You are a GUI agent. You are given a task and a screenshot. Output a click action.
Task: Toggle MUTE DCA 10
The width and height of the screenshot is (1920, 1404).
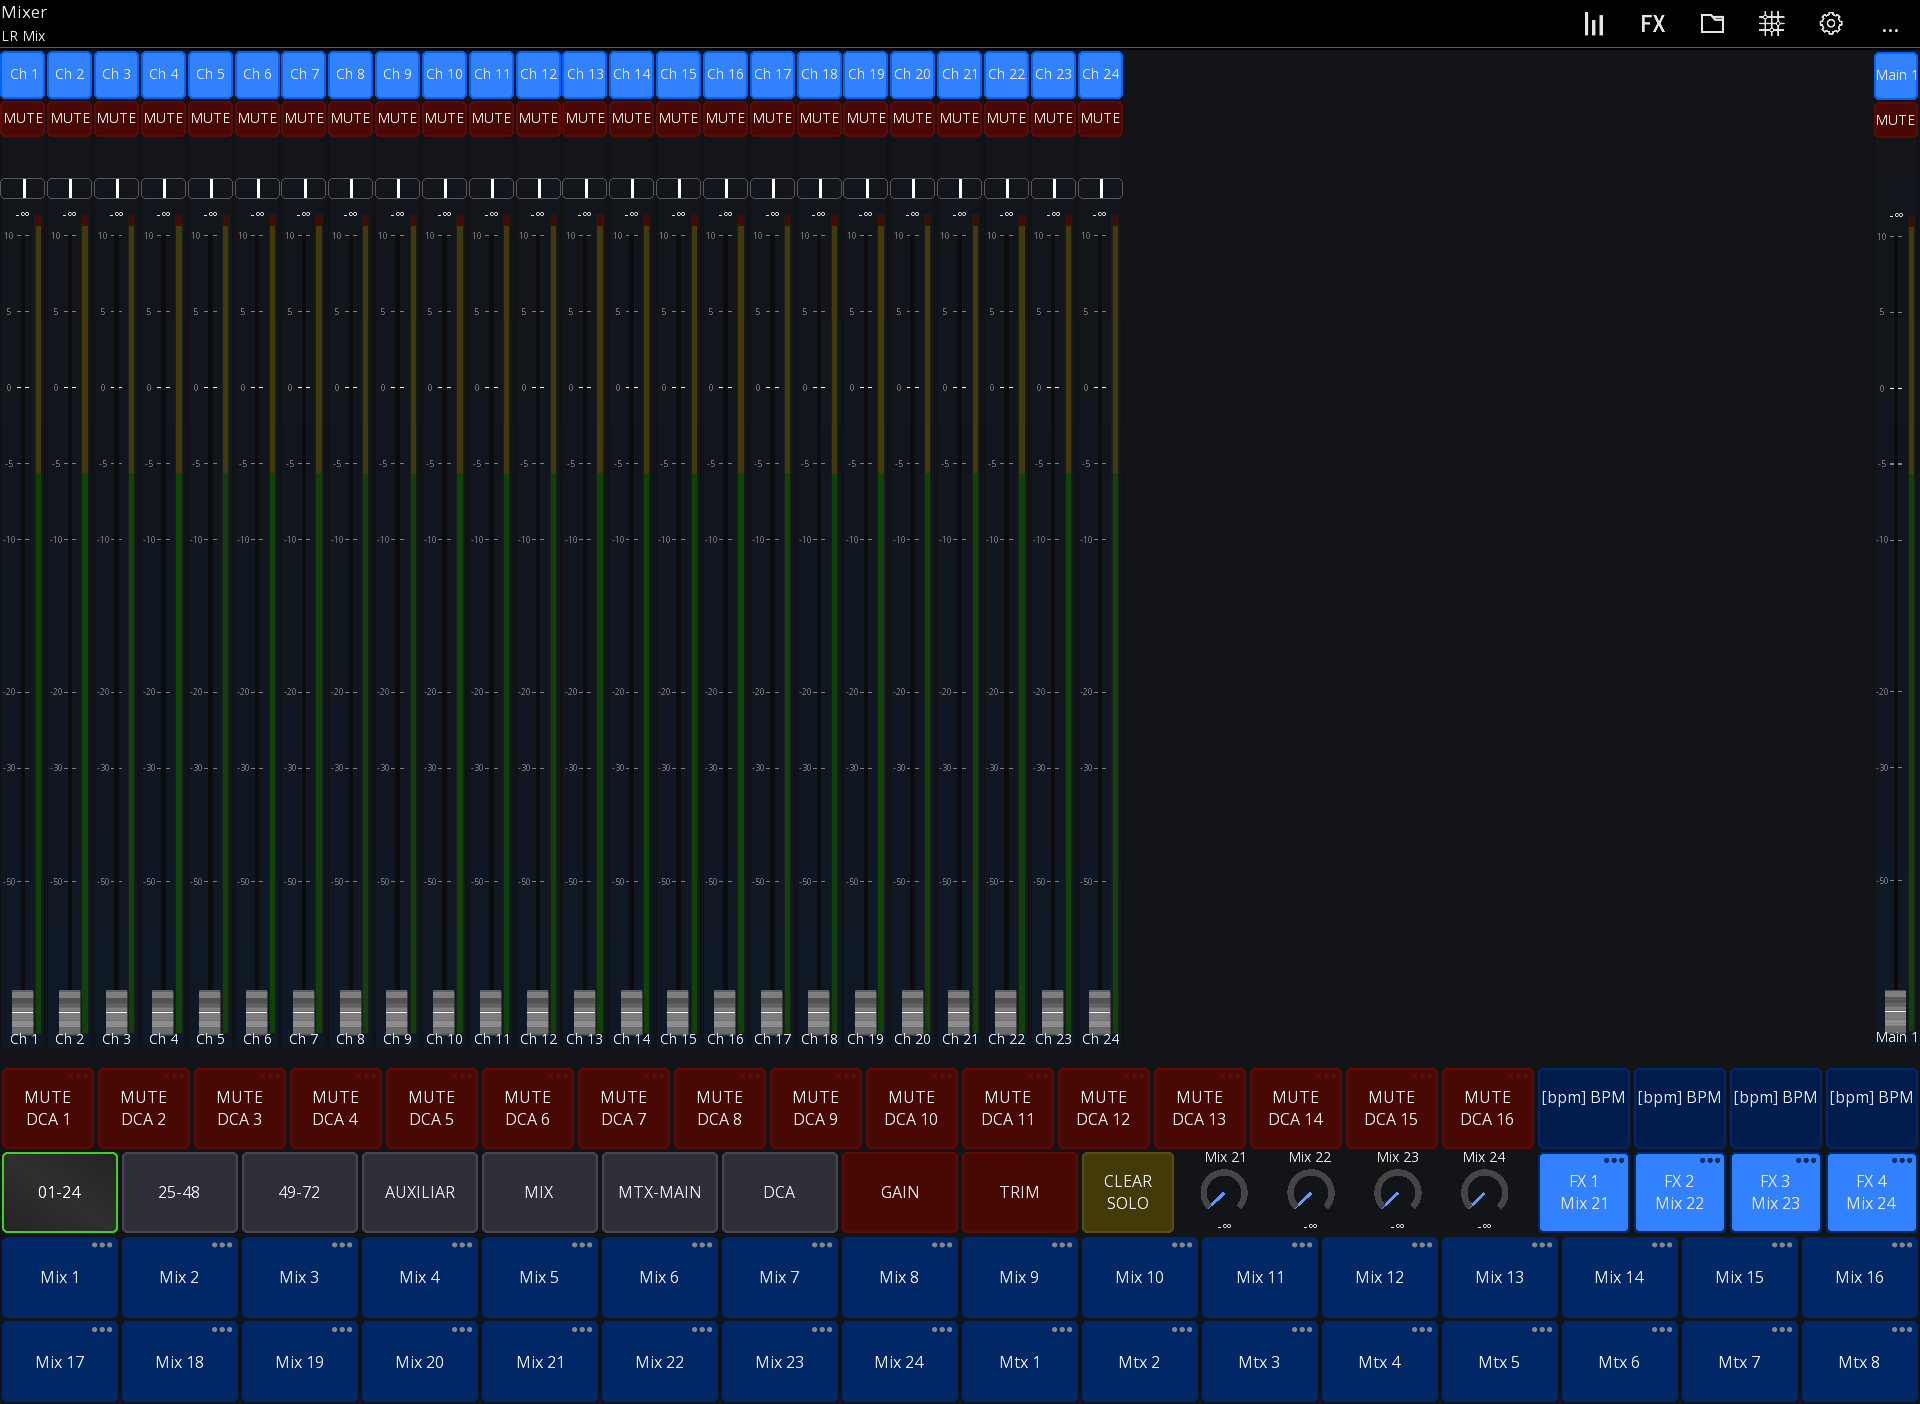pyautogui.click(x=911, y=1108)
